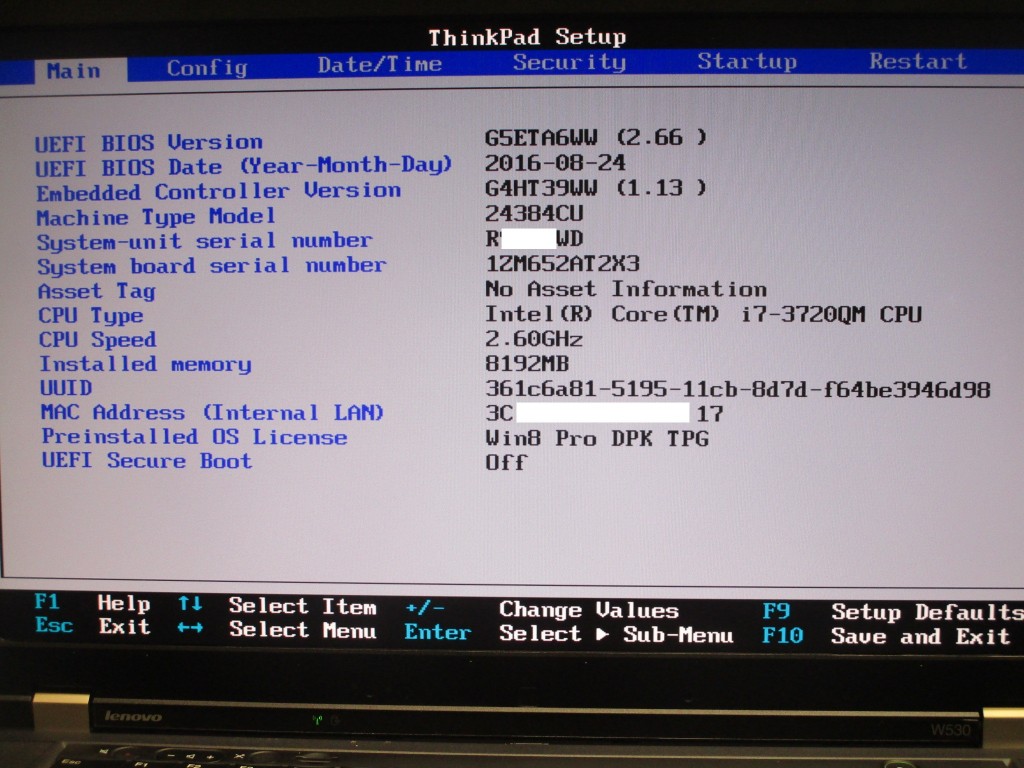
Task: Click the Secure Boot Off value
Action: [506, 462]
